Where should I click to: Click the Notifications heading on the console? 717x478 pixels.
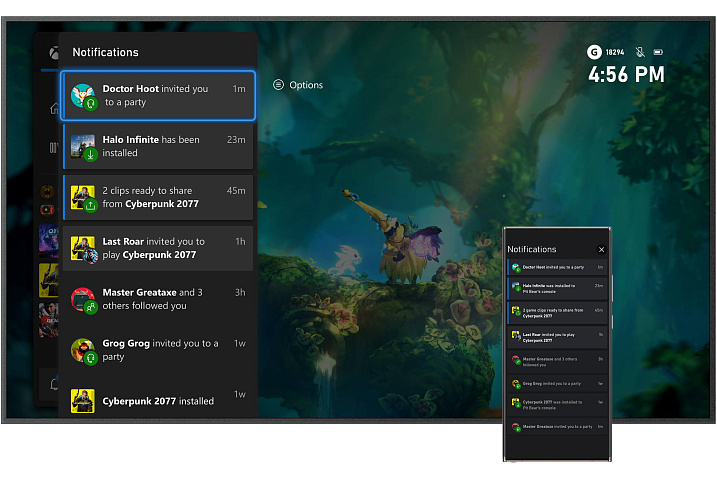(x=105, y=52)
